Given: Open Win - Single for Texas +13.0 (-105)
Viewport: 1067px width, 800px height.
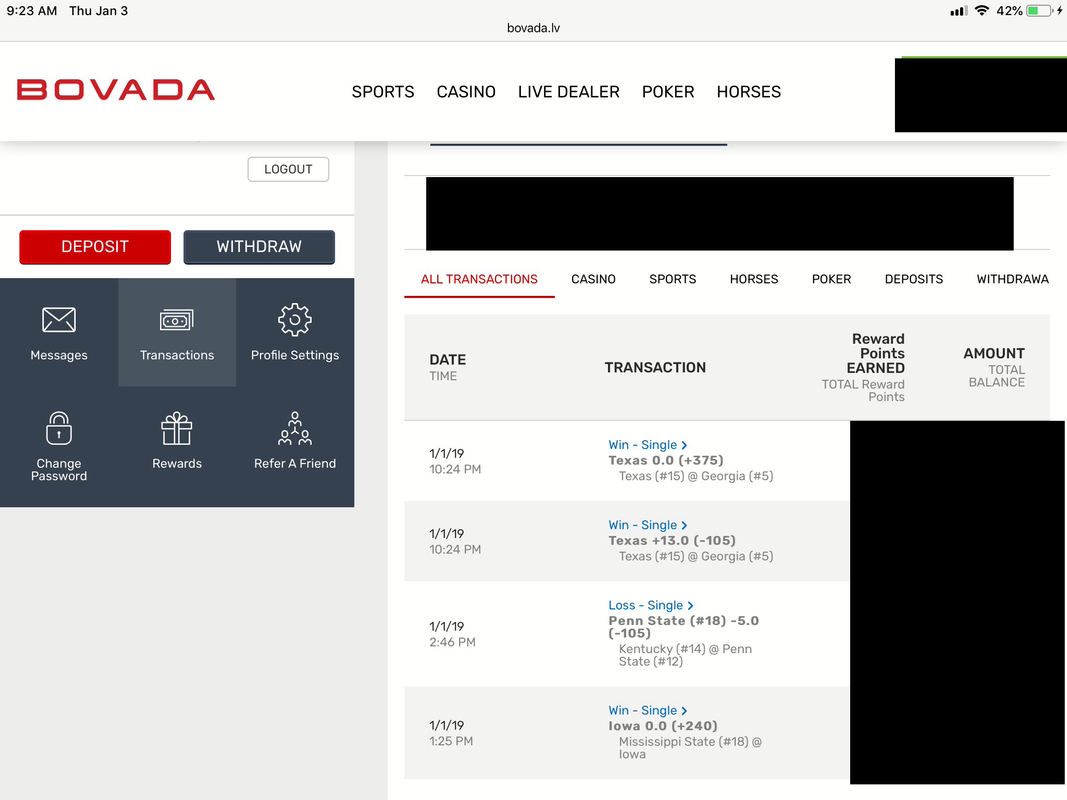Looking at the screenshot, I should (642, 525).
